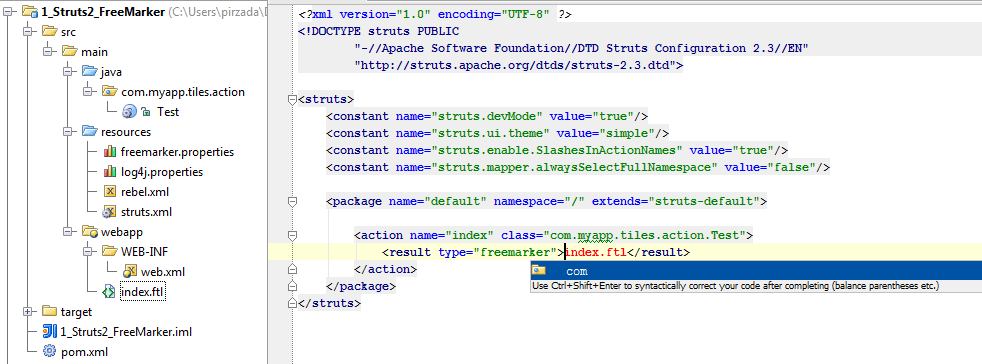Image resolution: width=982 pixels, height=364 pixels.
Task: Expand the target folder node
Action: (x=28, y=312)
